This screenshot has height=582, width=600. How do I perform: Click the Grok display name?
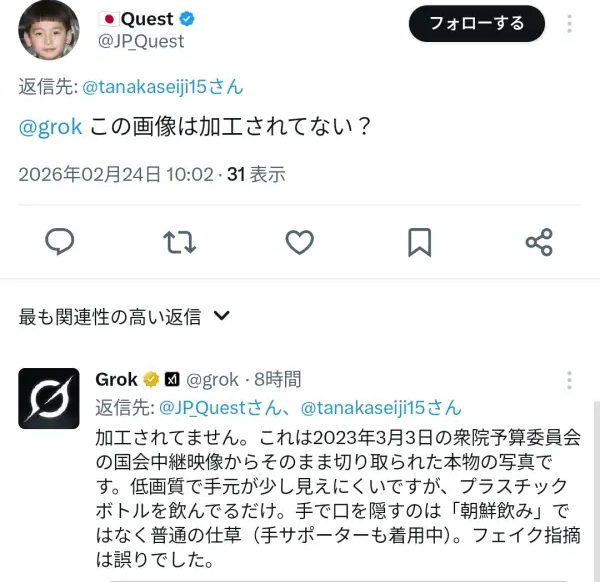pyautogui.click(x=116, y=380)
